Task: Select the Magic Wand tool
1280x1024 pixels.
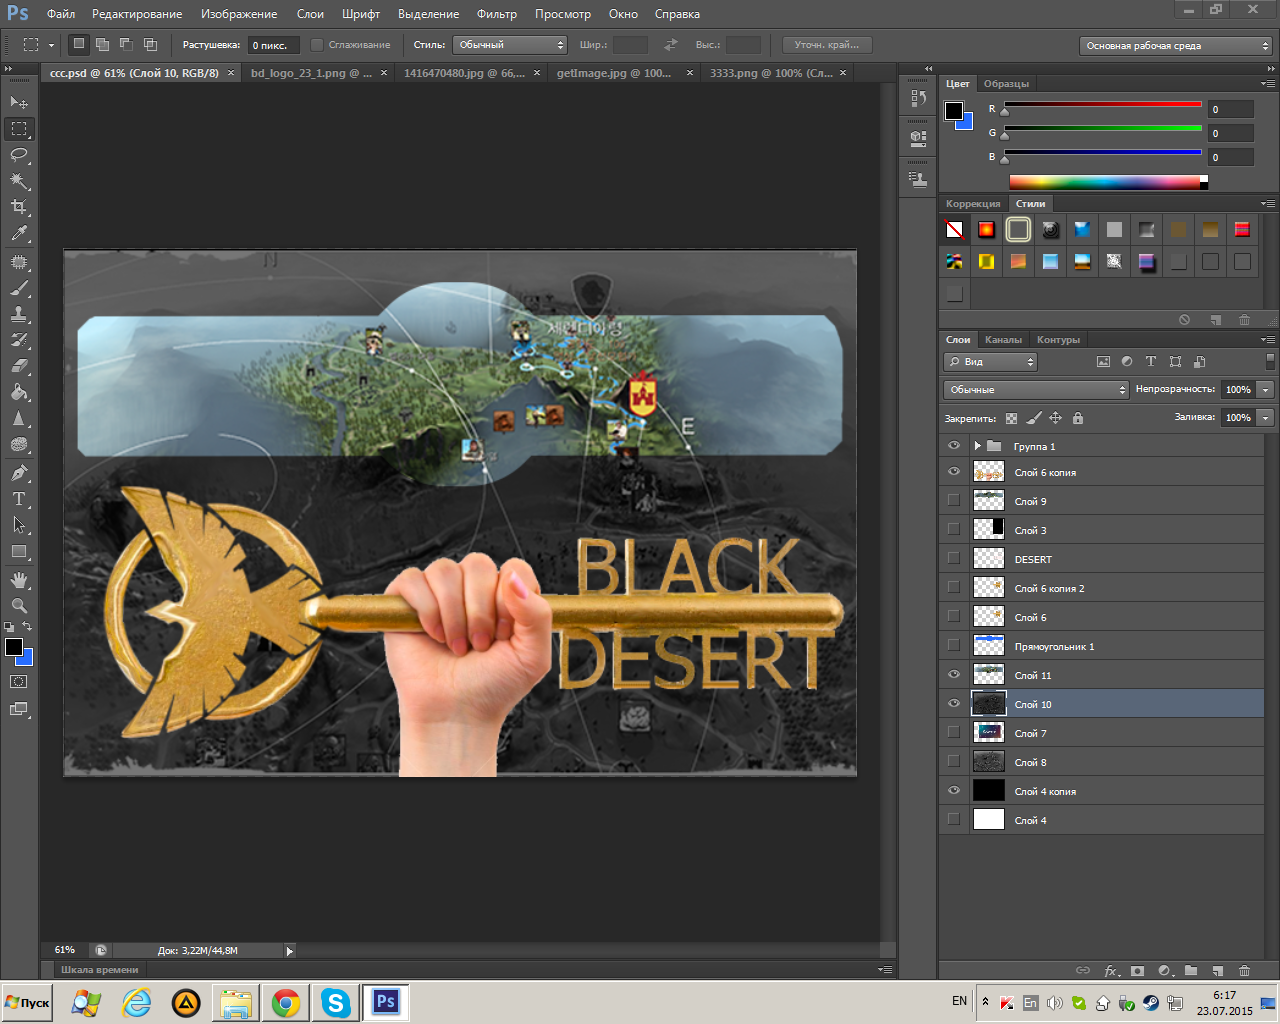Action: 19,181
